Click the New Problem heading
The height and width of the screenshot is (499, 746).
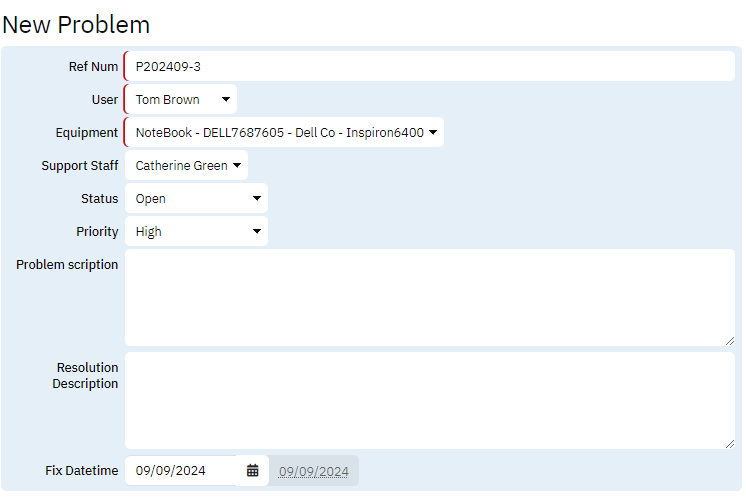[76, 24]
